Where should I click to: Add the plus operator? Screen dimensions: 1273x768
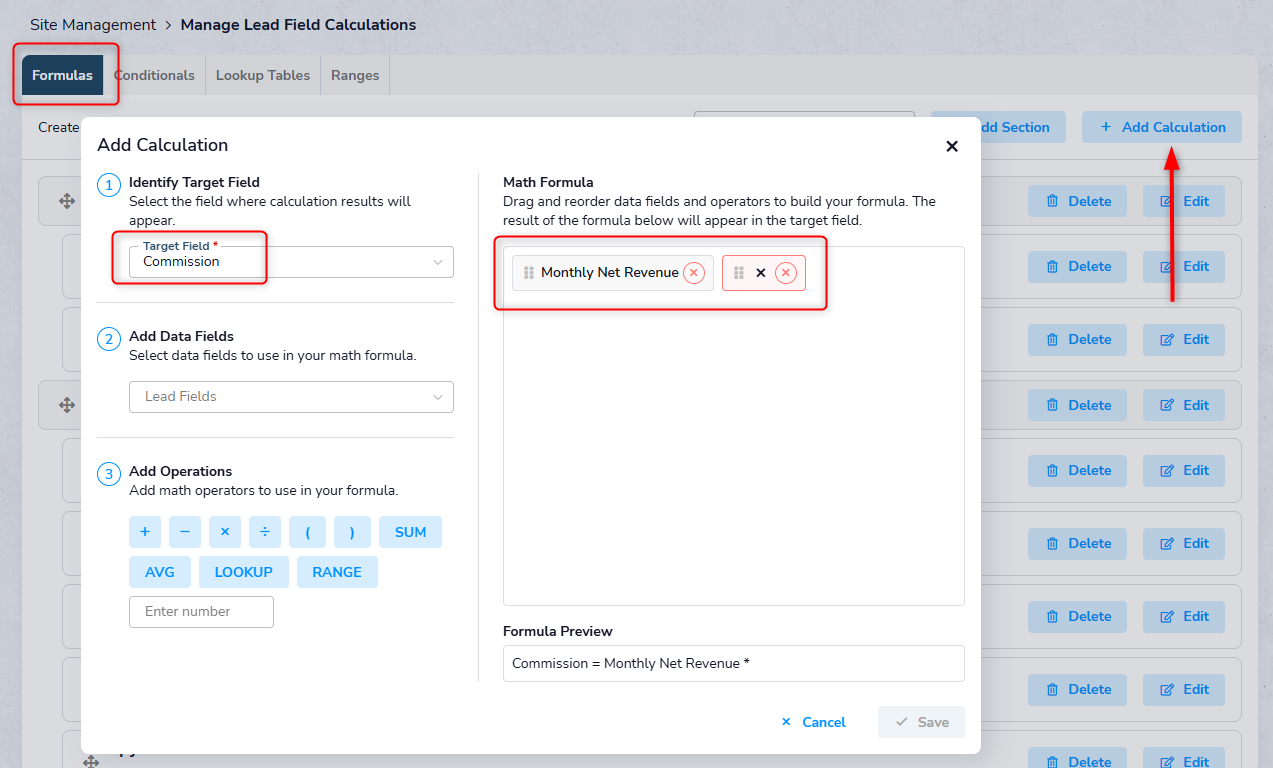point(145,532)
